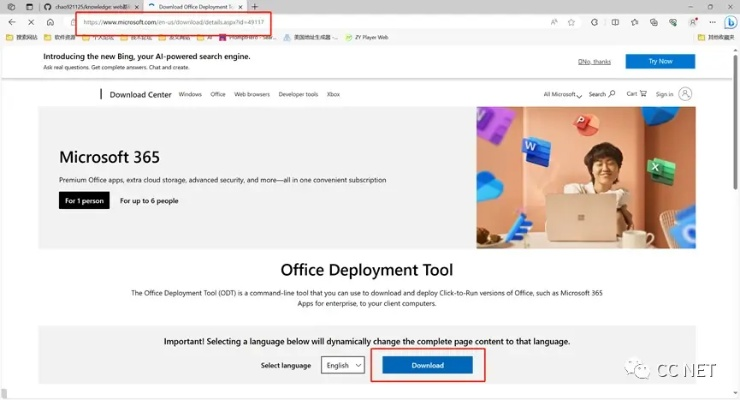The height and width of the screenshot is (400, 740).
Task: Open a new browser tab
Action: coord(254,7)
